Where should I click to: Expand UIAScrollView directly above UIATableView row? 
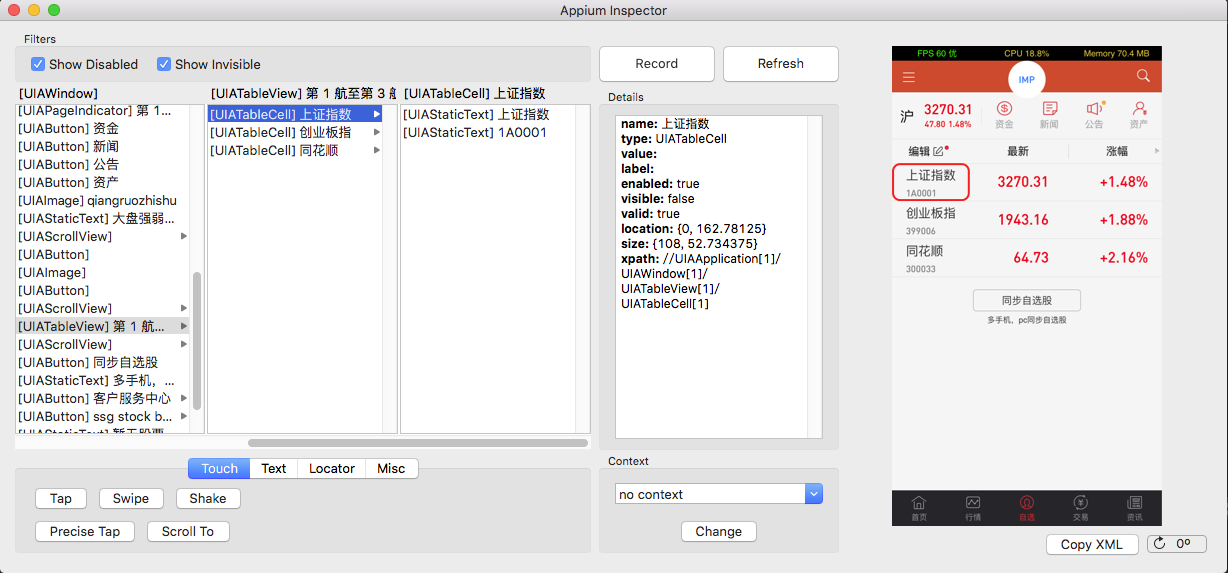pos(184,308)
